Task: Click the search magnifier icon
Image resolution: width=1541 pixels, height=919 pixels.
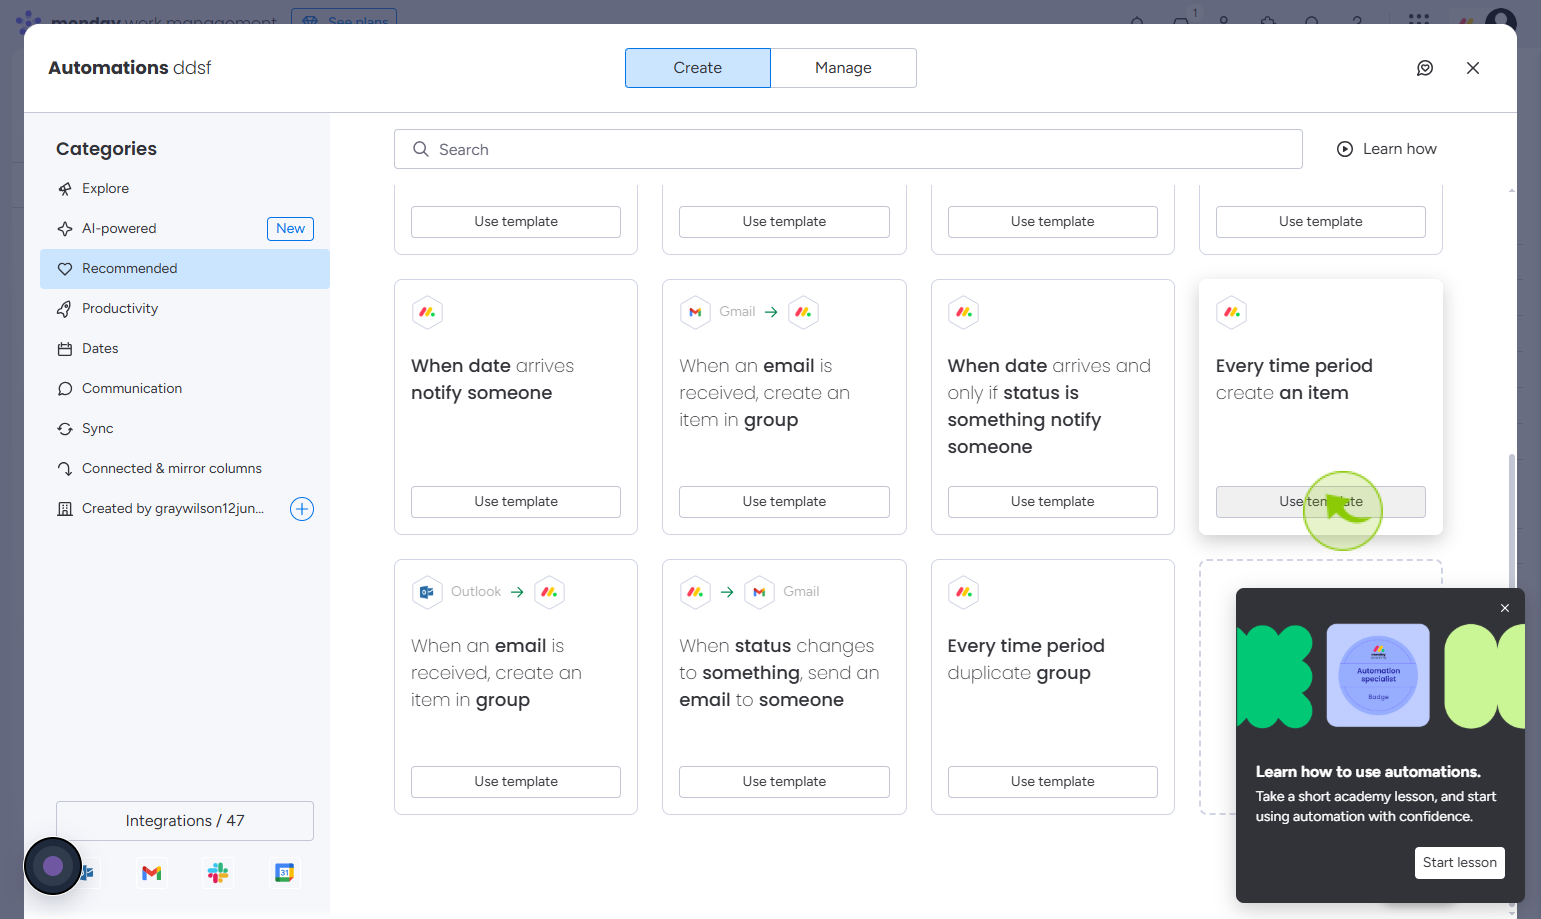Action: (421, 149)
